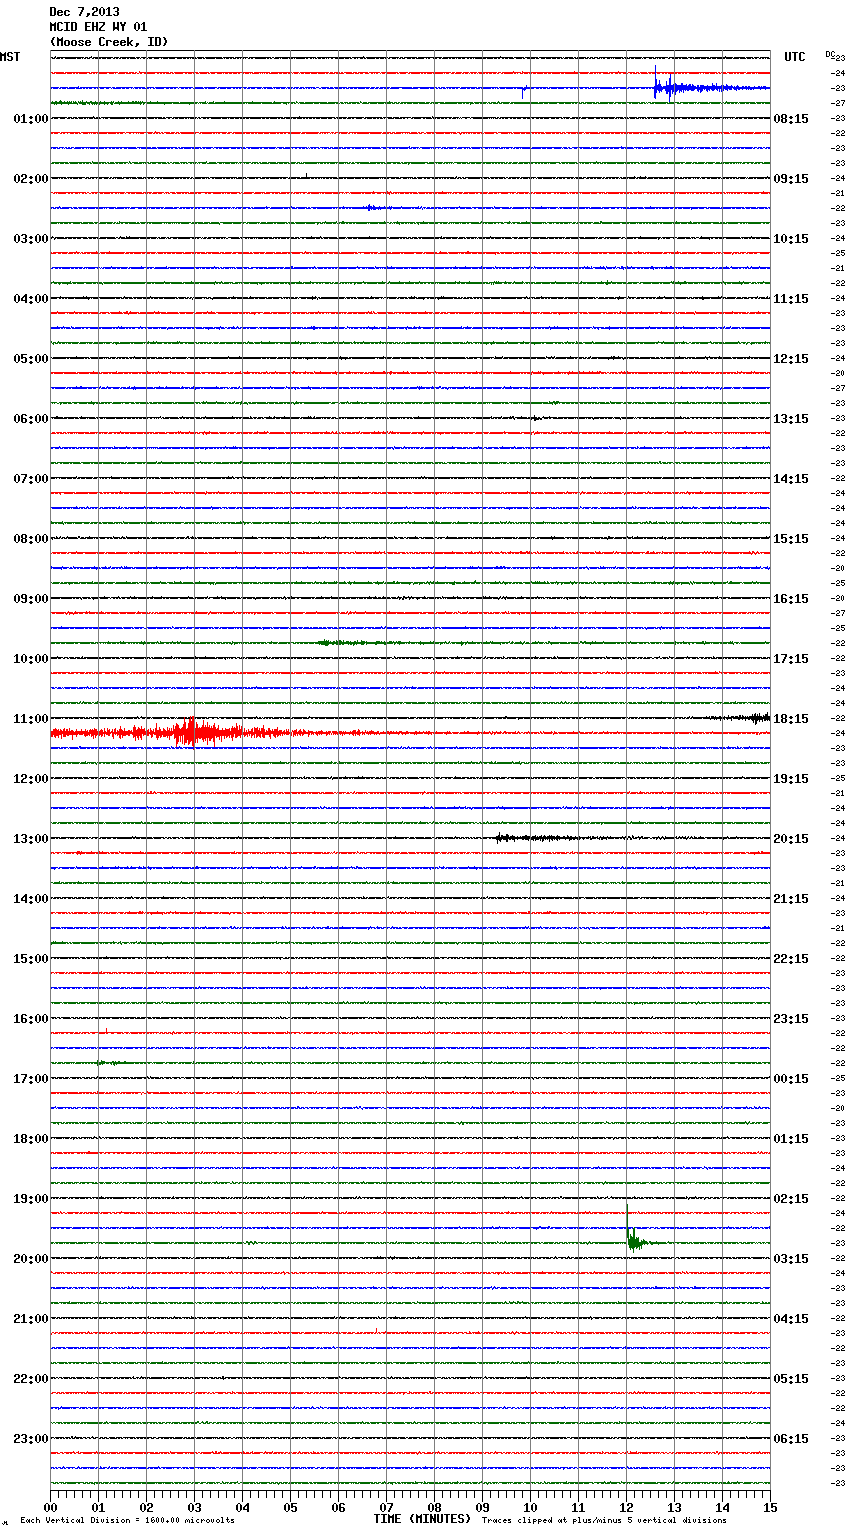This screenshot has height=1534, width=850.
Task: Click the 12:15 UTC time label
Action: (x=791, y=359)
